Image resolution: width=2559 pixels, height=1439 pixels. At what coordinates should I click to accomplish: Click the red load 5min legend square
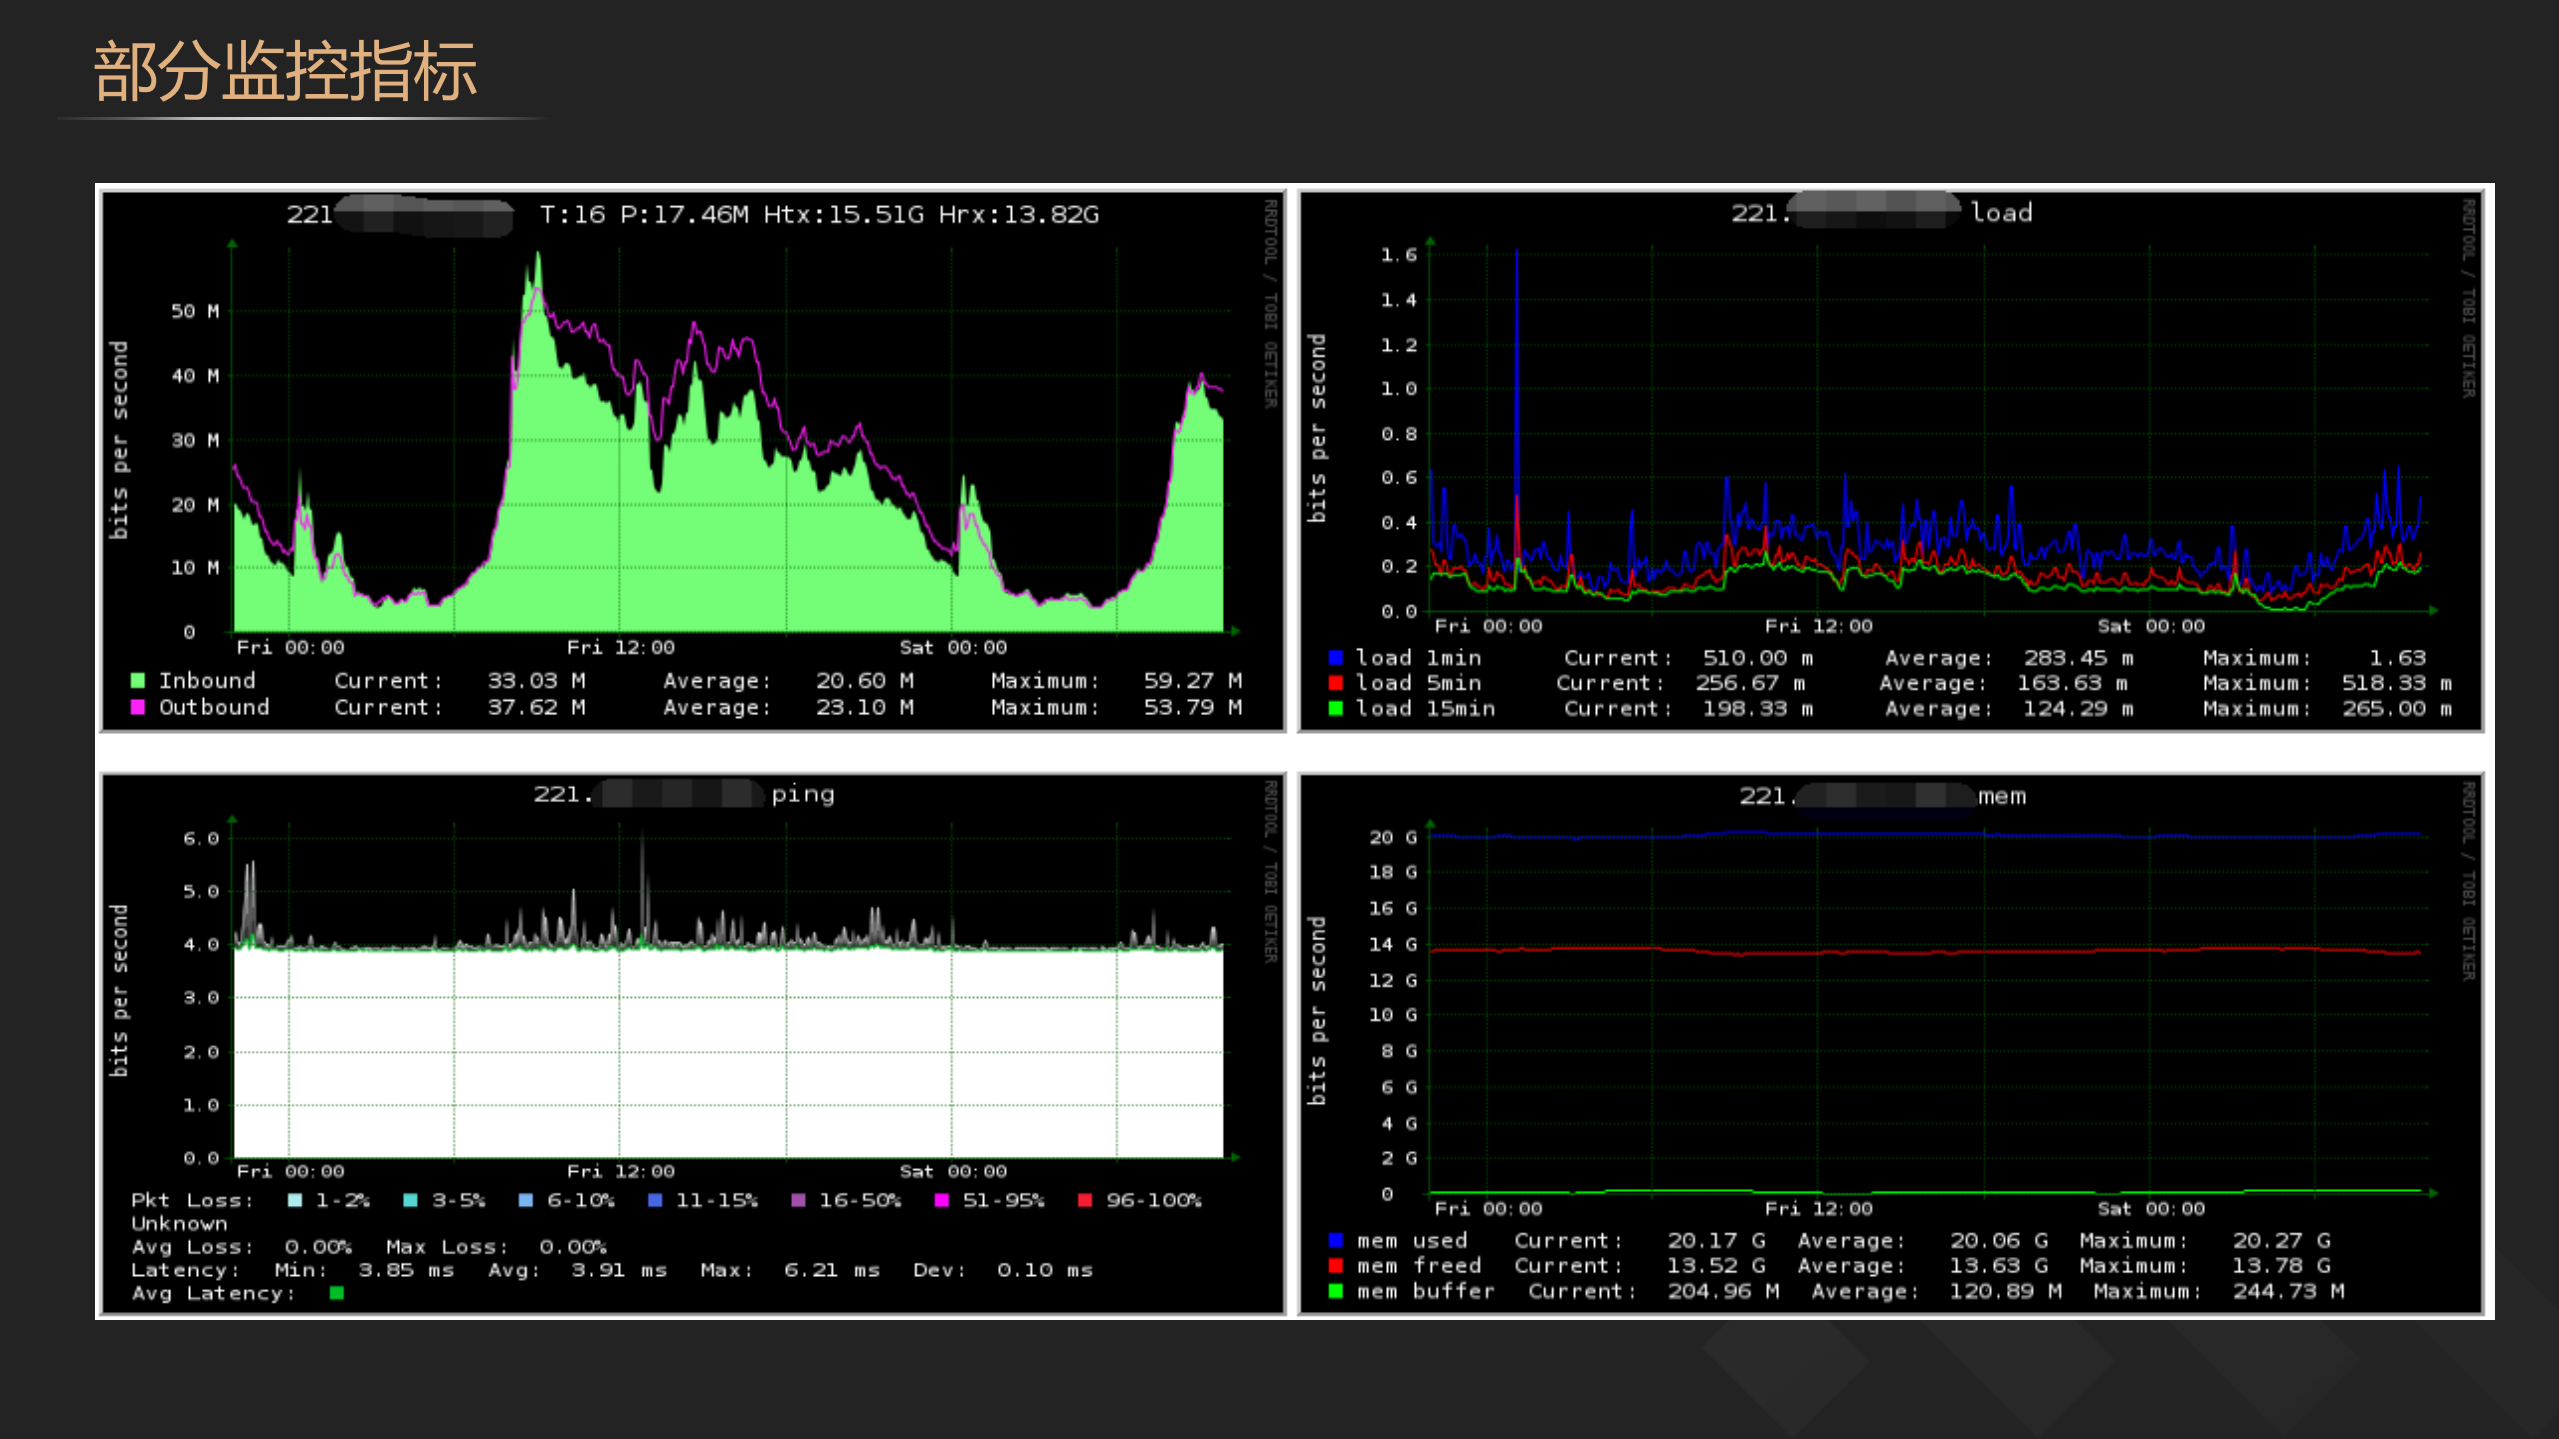click(1335, 683)
